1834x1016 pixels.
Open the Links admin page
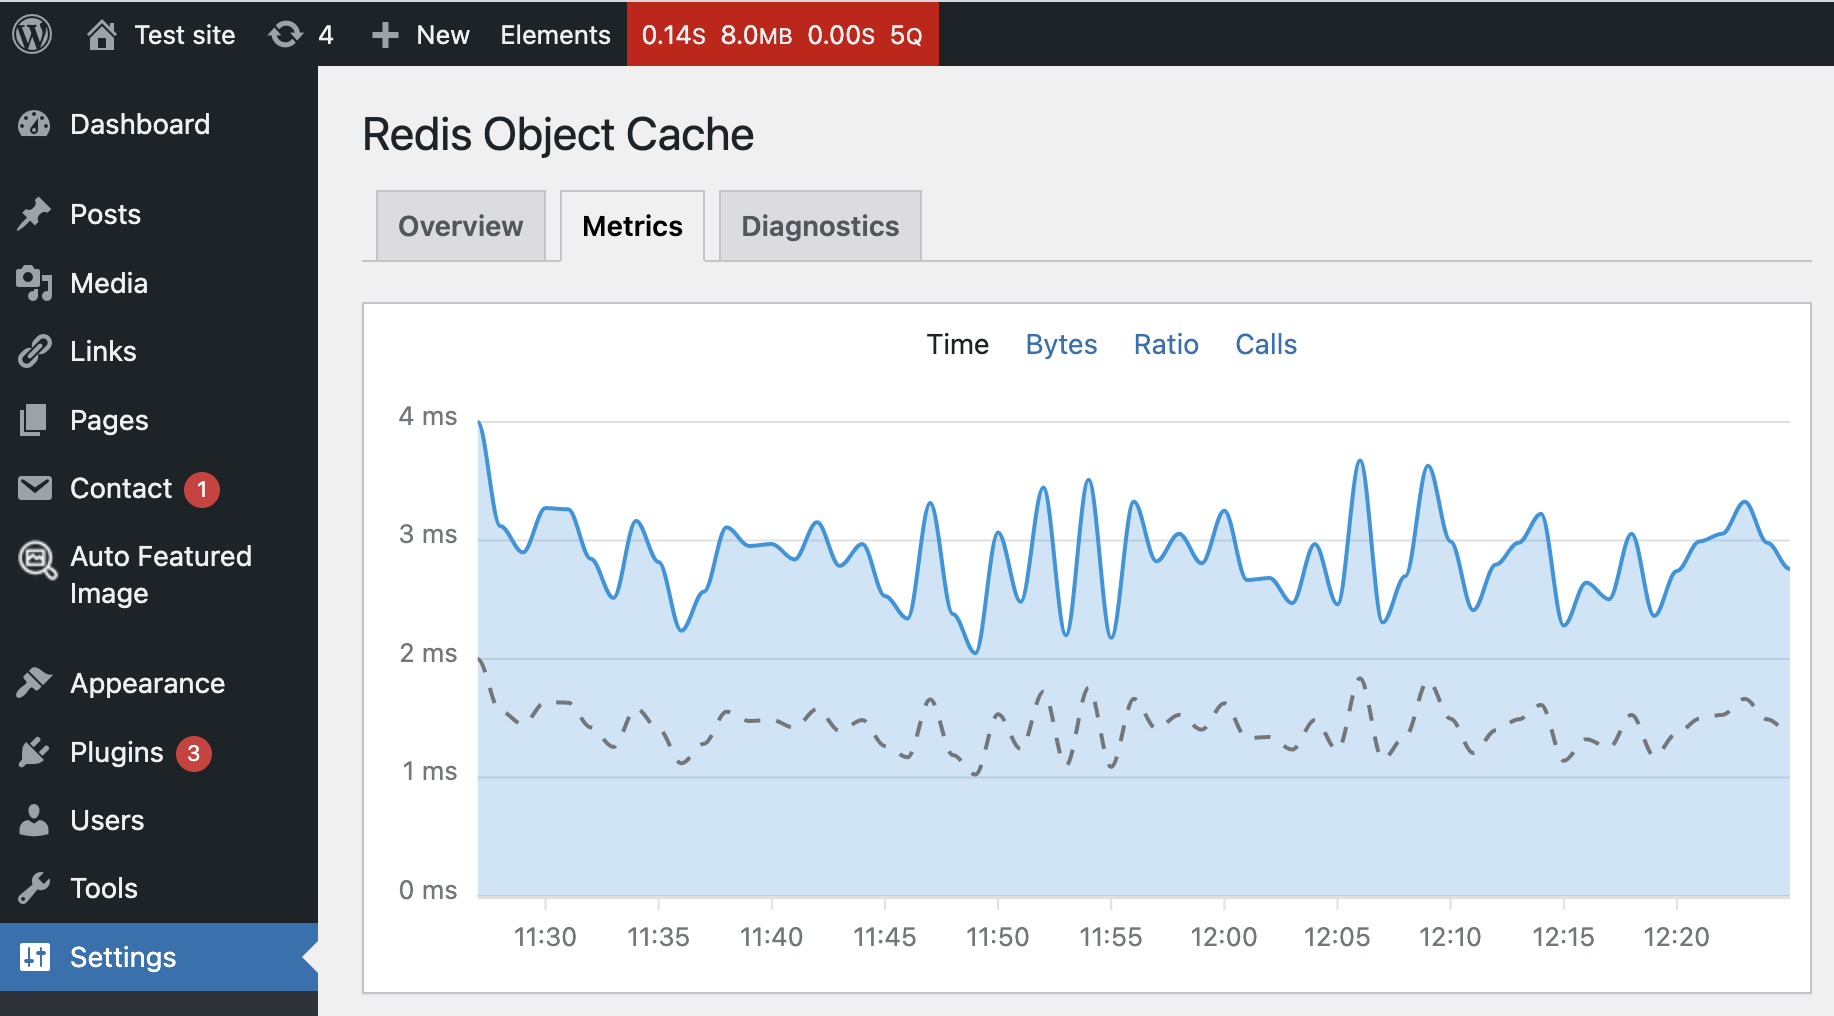click(103, 351)
